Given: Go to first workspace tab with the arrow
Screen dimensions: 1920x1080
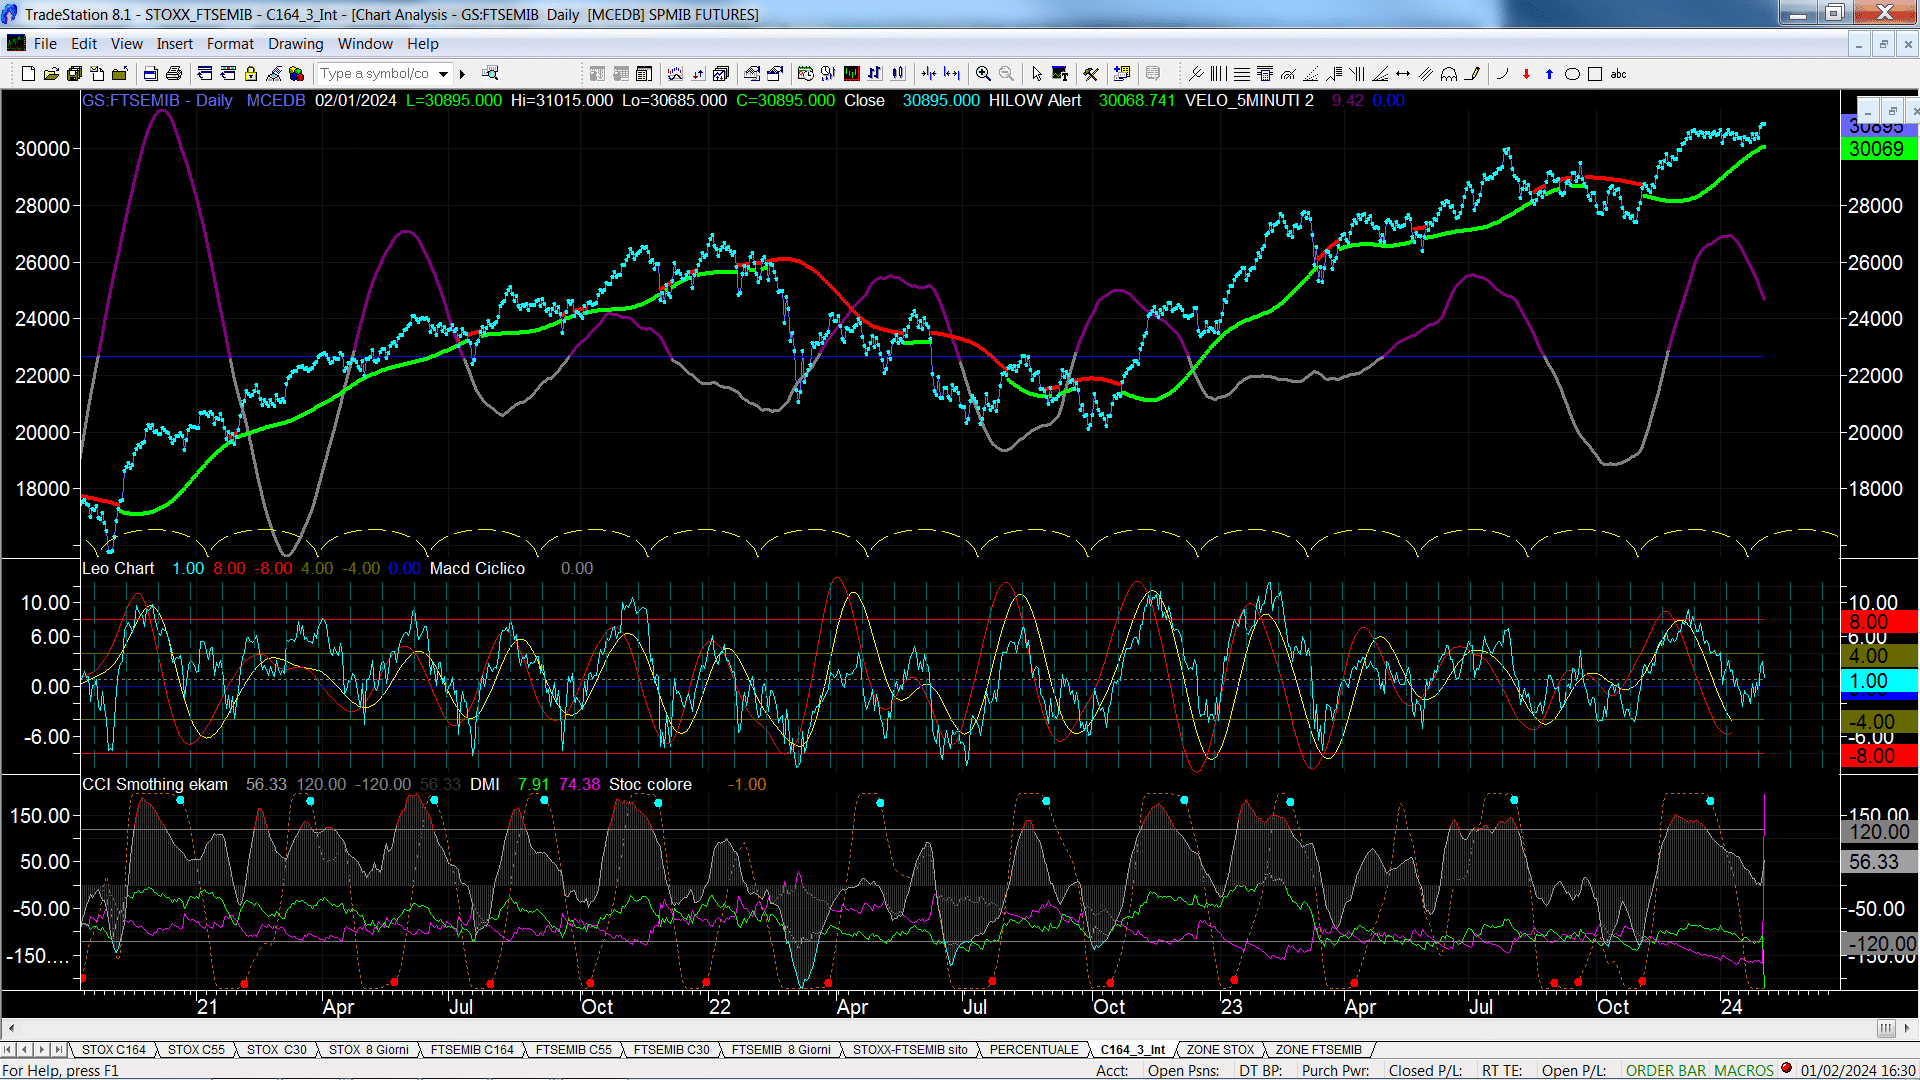Looking at the screenshot, I should (x=8, y=1050).
